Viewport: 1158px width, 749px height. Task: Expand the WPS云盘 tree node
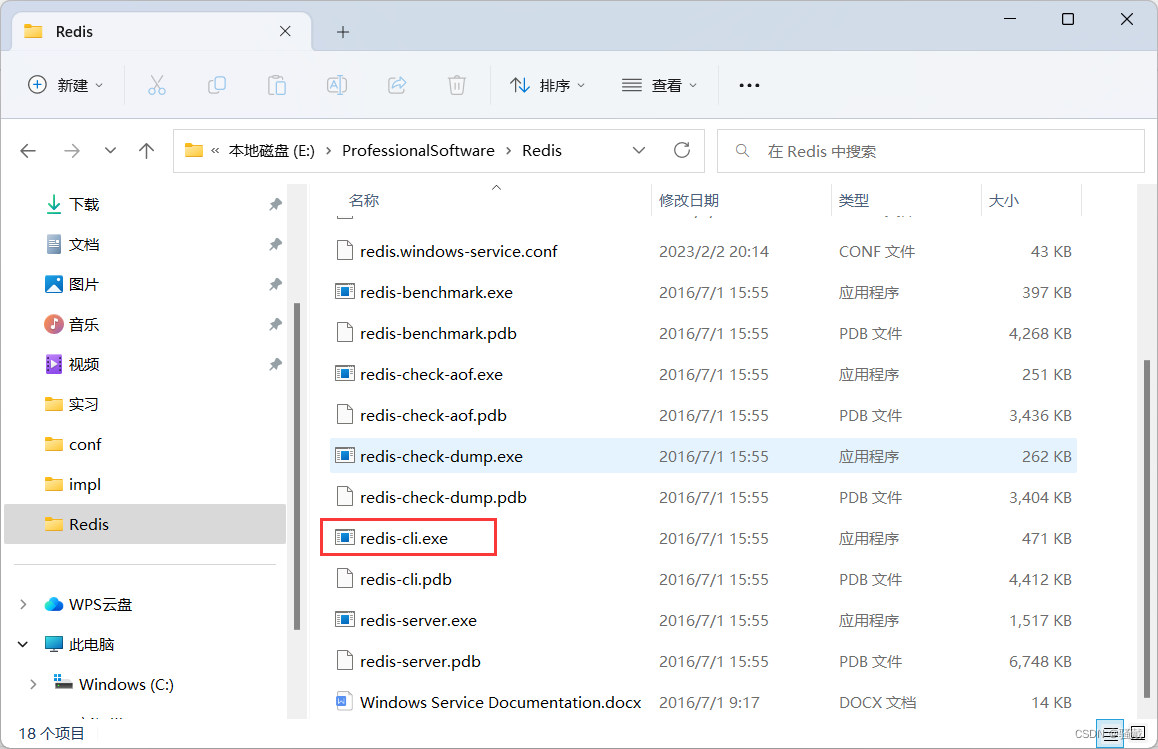23,604
